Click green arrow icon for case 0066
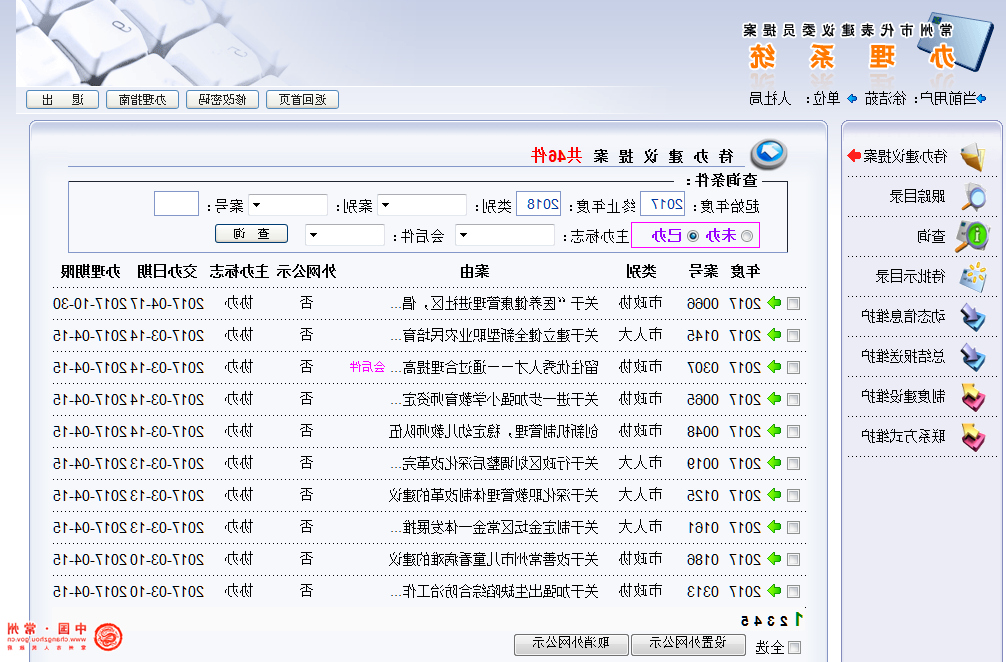 click(774, 303)
